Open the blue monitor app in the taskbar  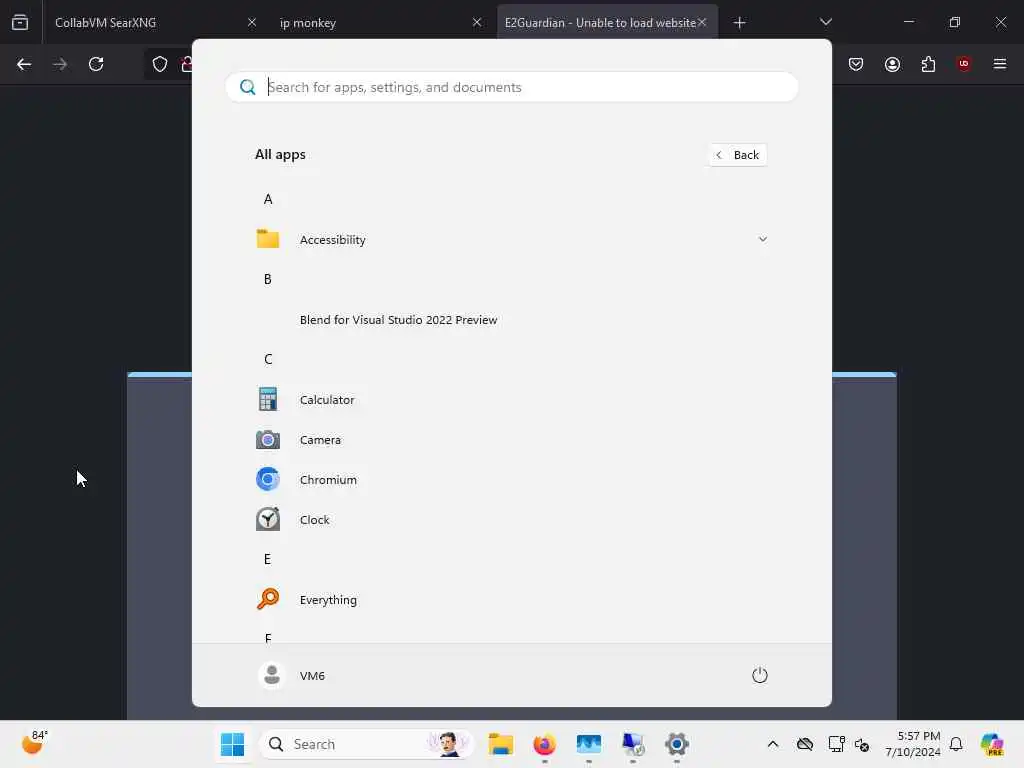click(x=588, y=744)
